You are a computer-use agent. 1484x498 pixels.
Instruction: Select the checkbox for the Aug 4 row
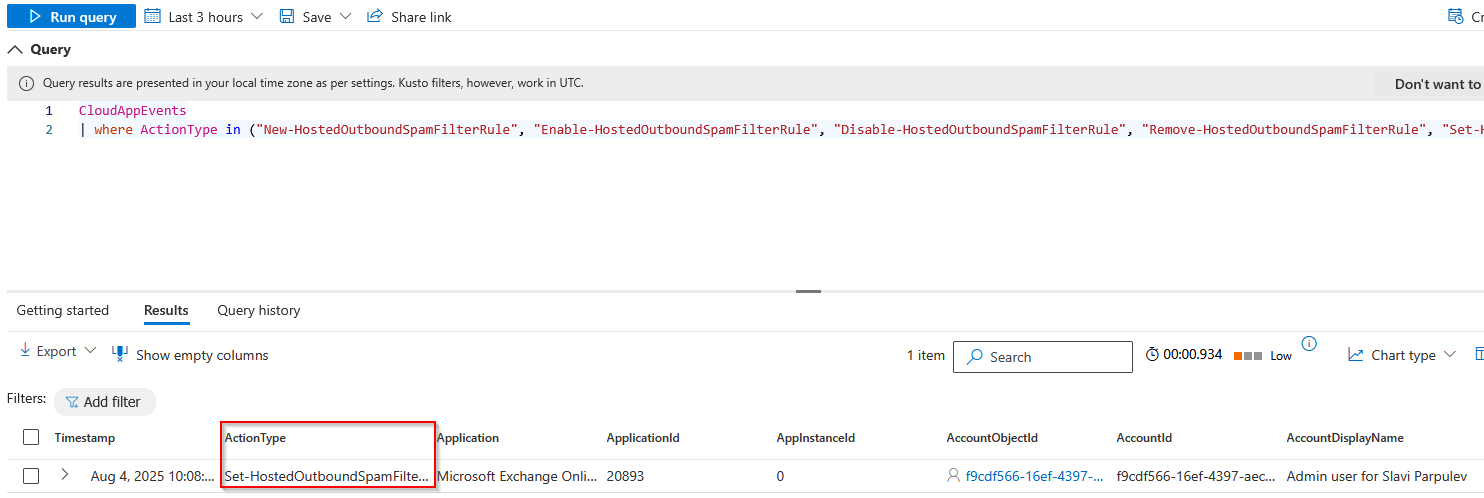point(31,476)
